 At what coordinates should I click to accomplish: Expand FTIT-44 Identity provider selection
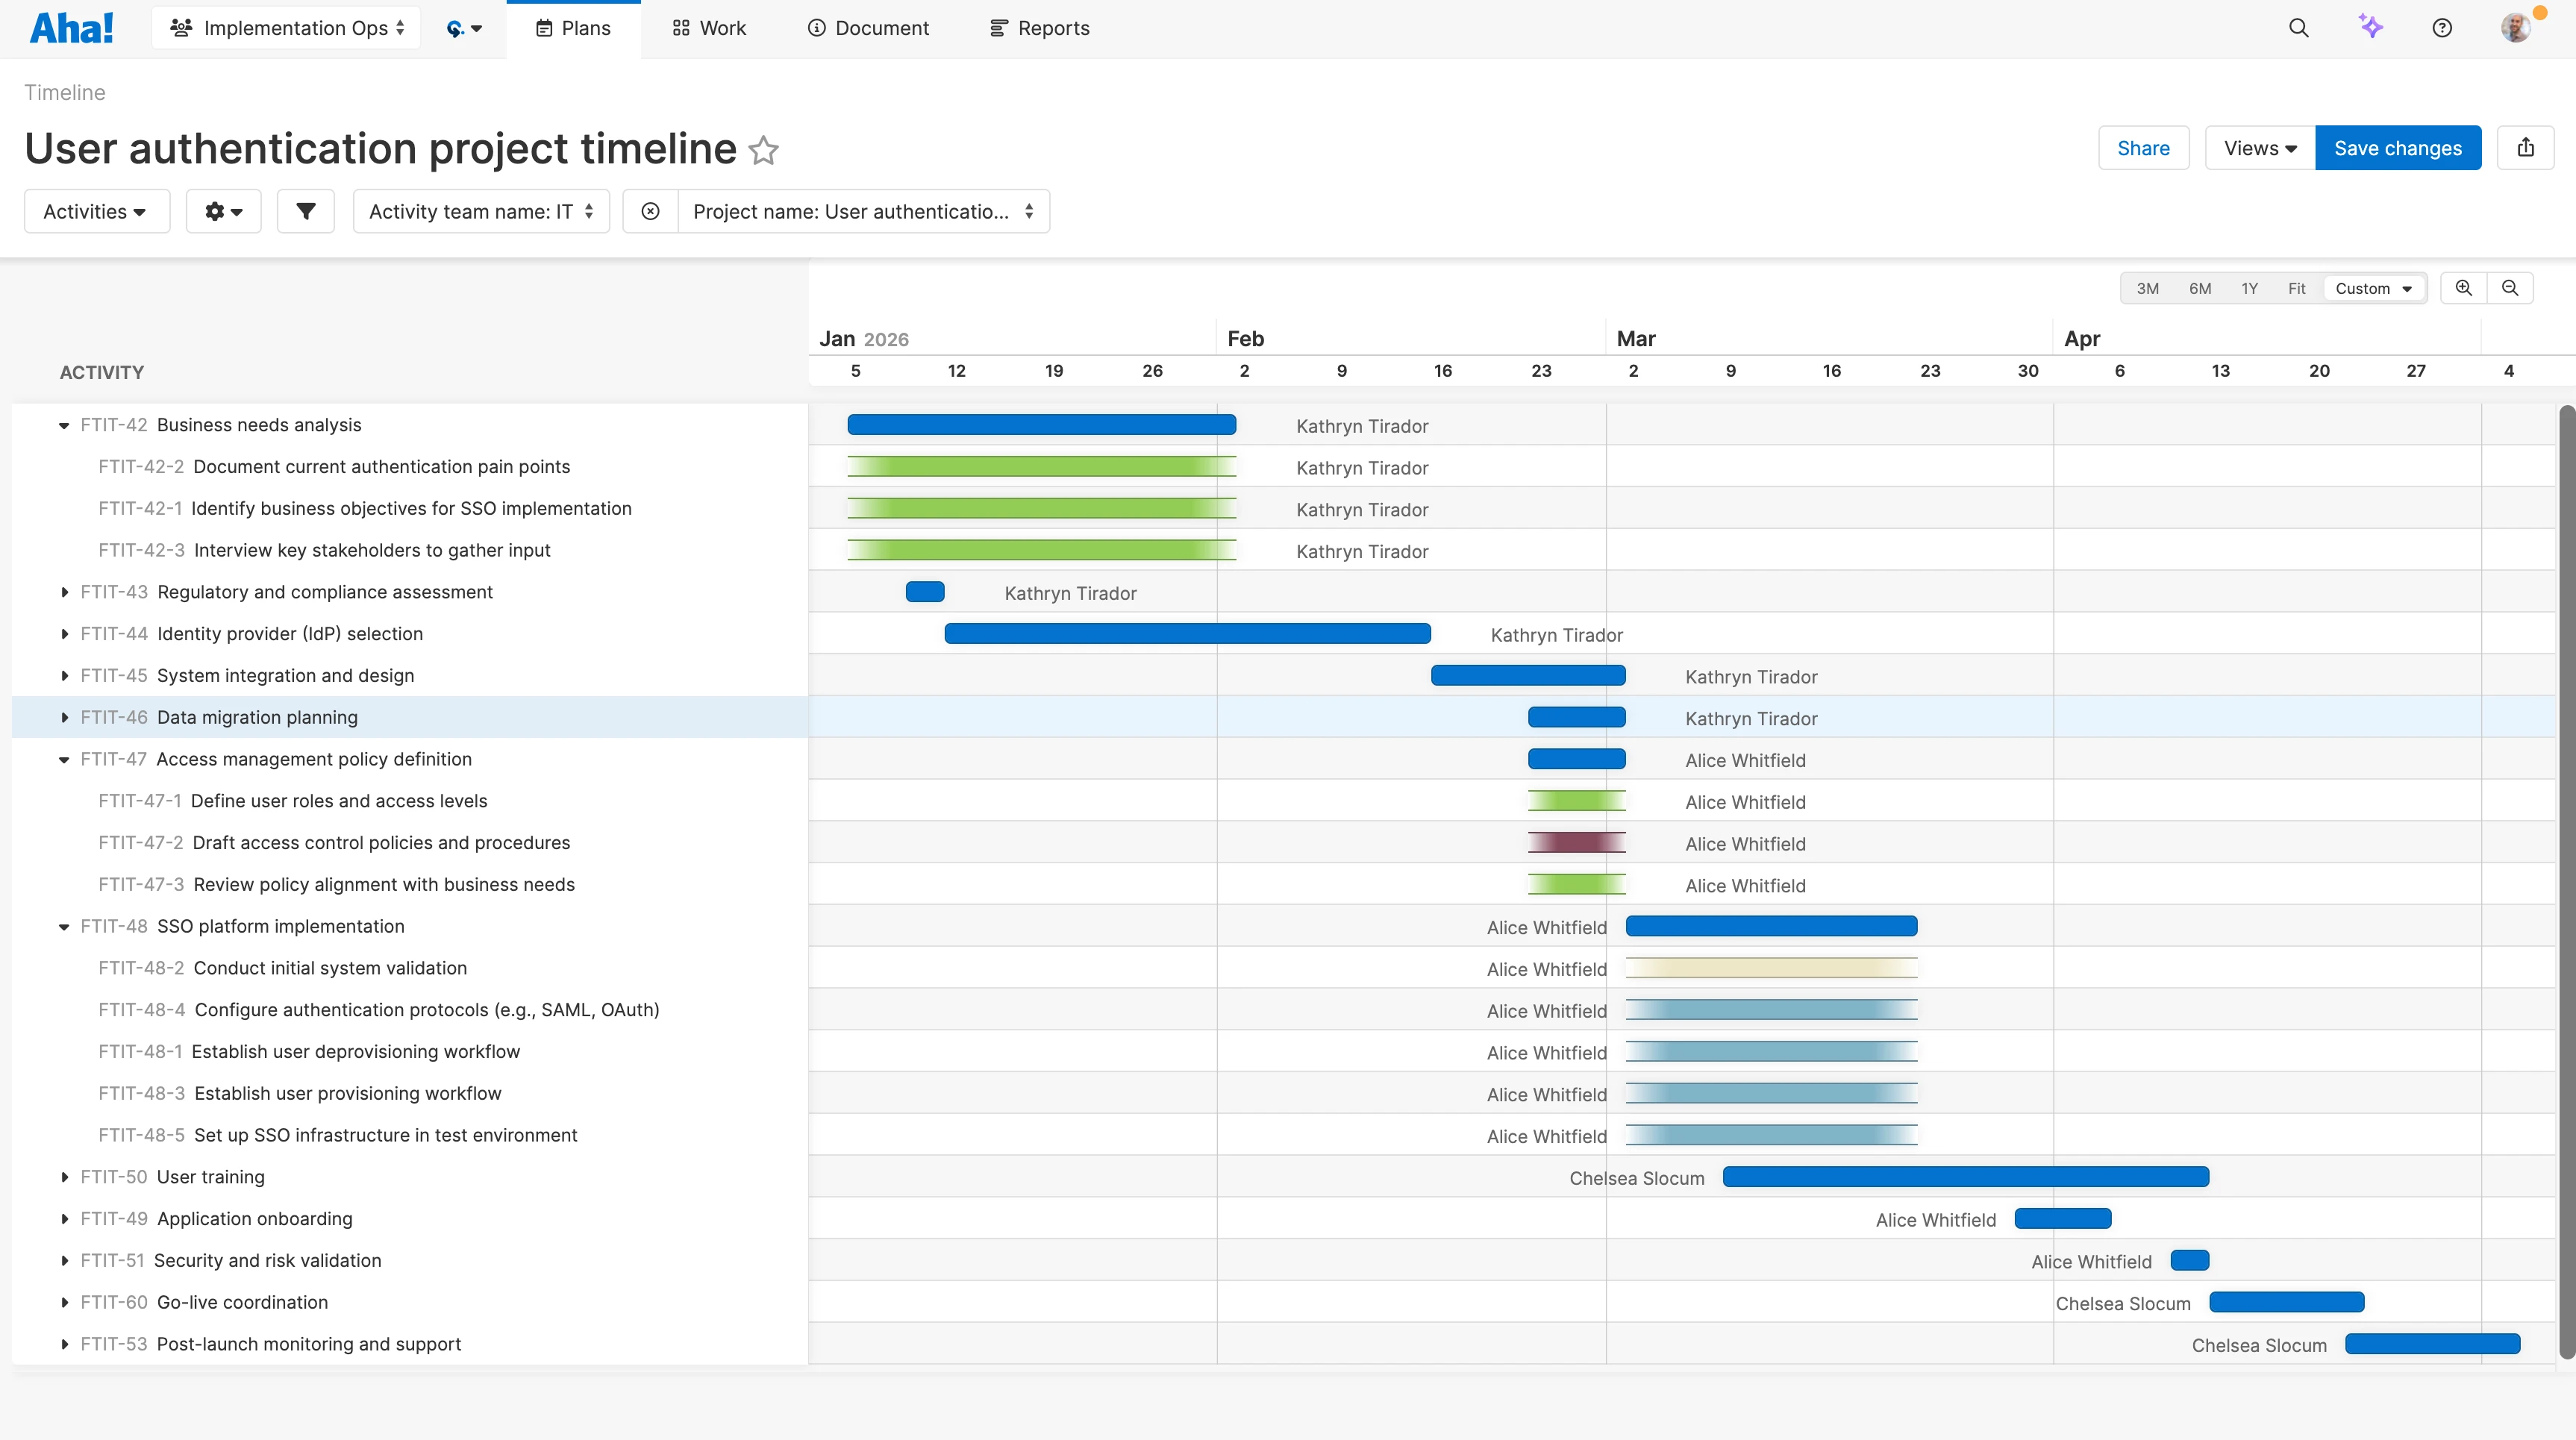(65, 633)
